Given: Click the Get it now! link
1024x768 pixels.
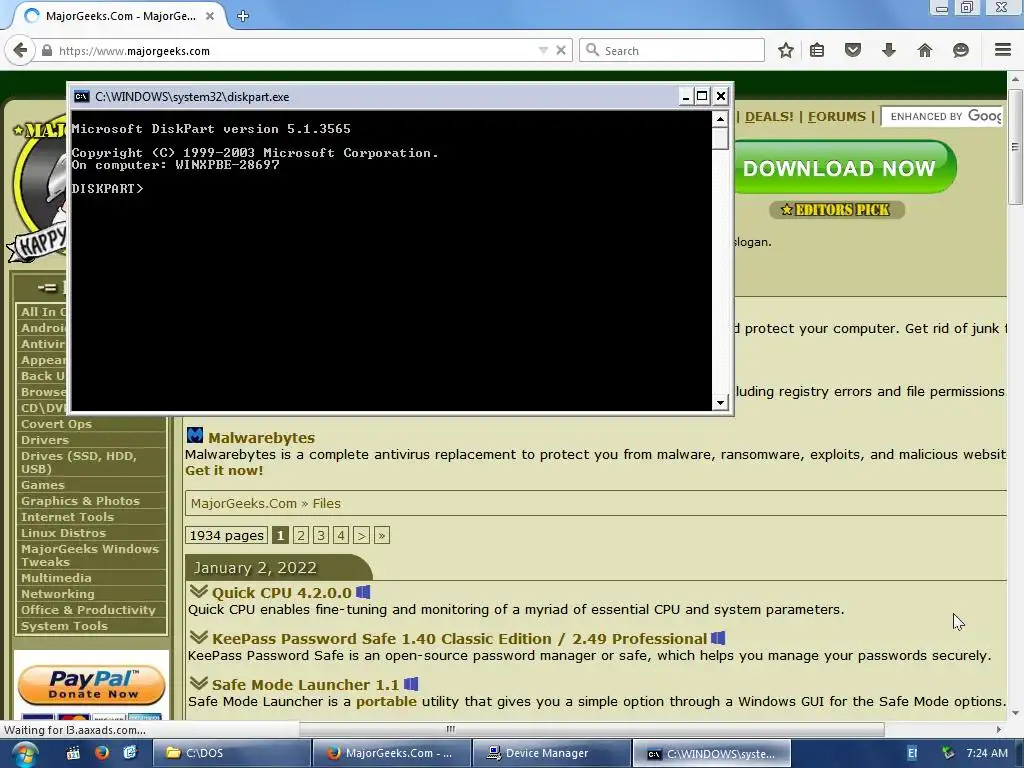Looking at the screenshot, I should (x=224, y=470).
